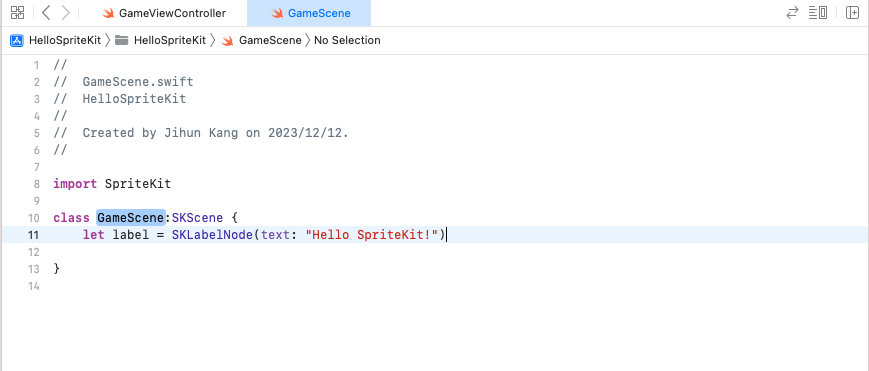Click the Swift icon in jump bar
The height and width of the screenshot is (371, 869).
pyautogui.click(x=227, y=40)
